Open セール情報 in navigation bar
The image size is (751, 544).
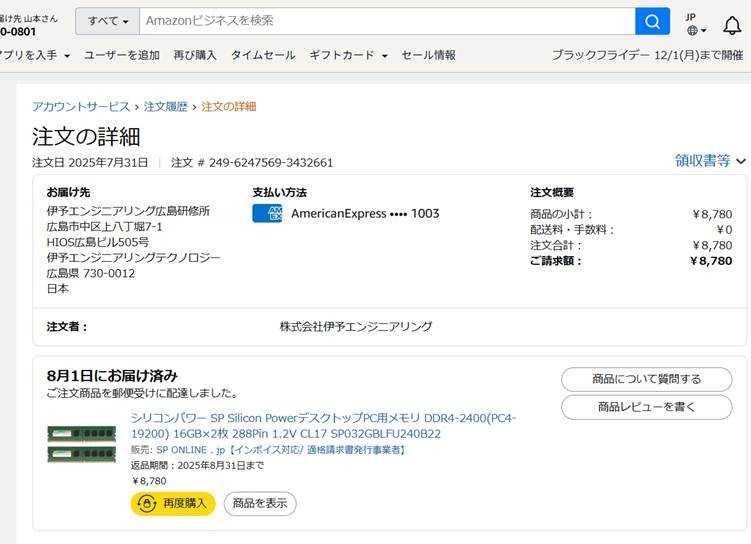(428, 55)
